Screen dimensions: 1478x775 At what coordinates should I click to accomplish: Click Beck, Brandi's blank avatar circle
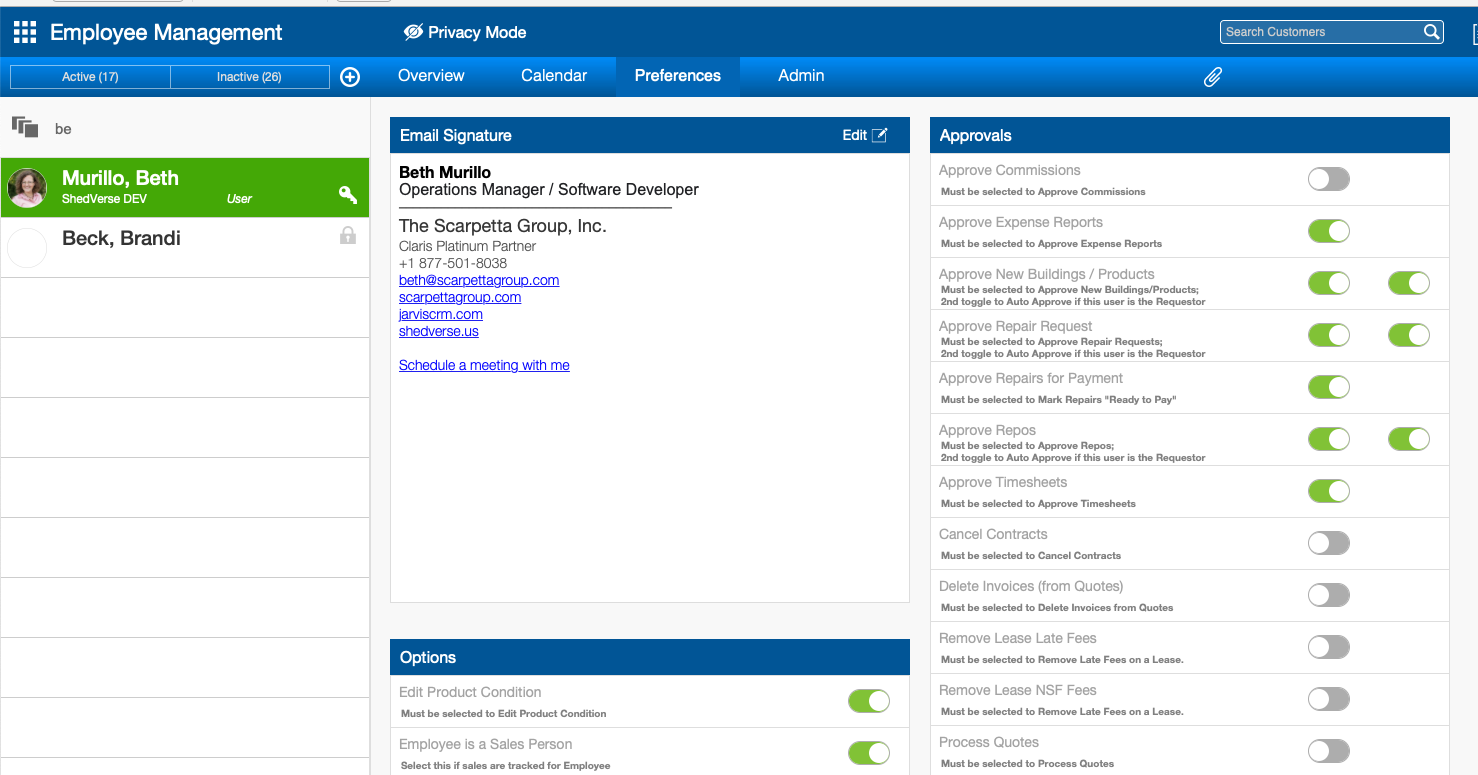[27, 248]
